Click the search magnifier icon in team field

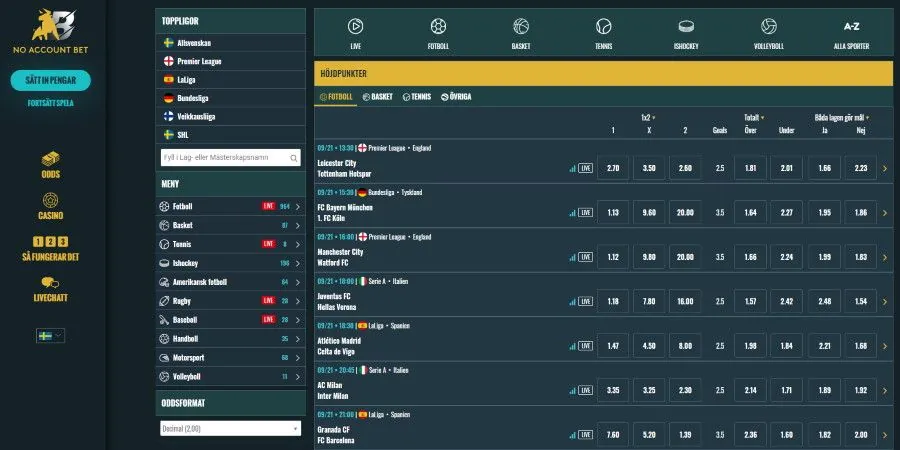(294, 158)
